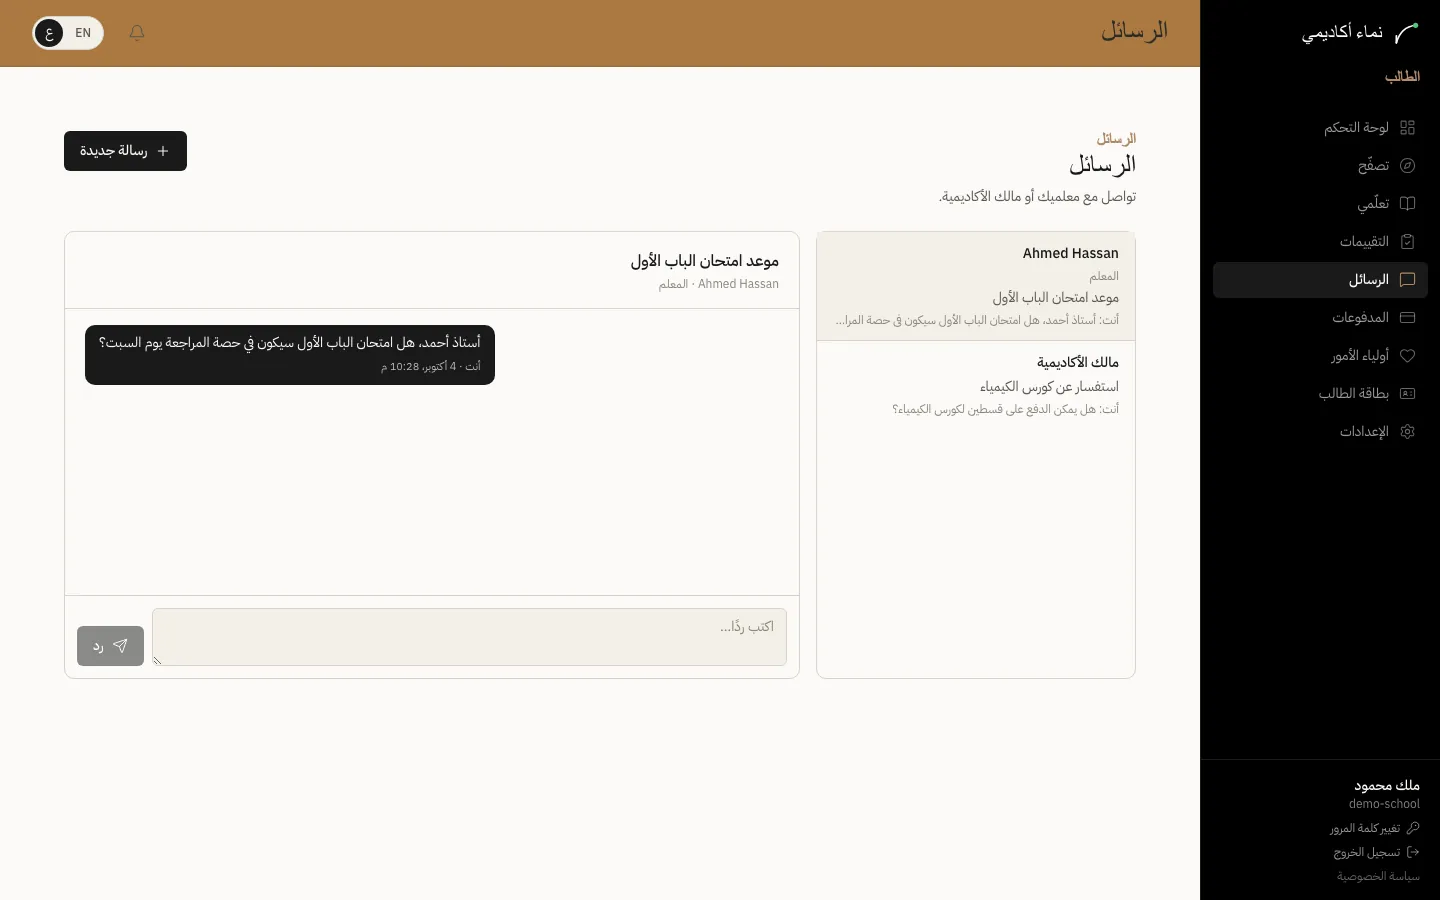This screenshot has width=1440, height=900.
Task: Open لوحة التحكم from the sidebar
Action: tap(1320, 128)
